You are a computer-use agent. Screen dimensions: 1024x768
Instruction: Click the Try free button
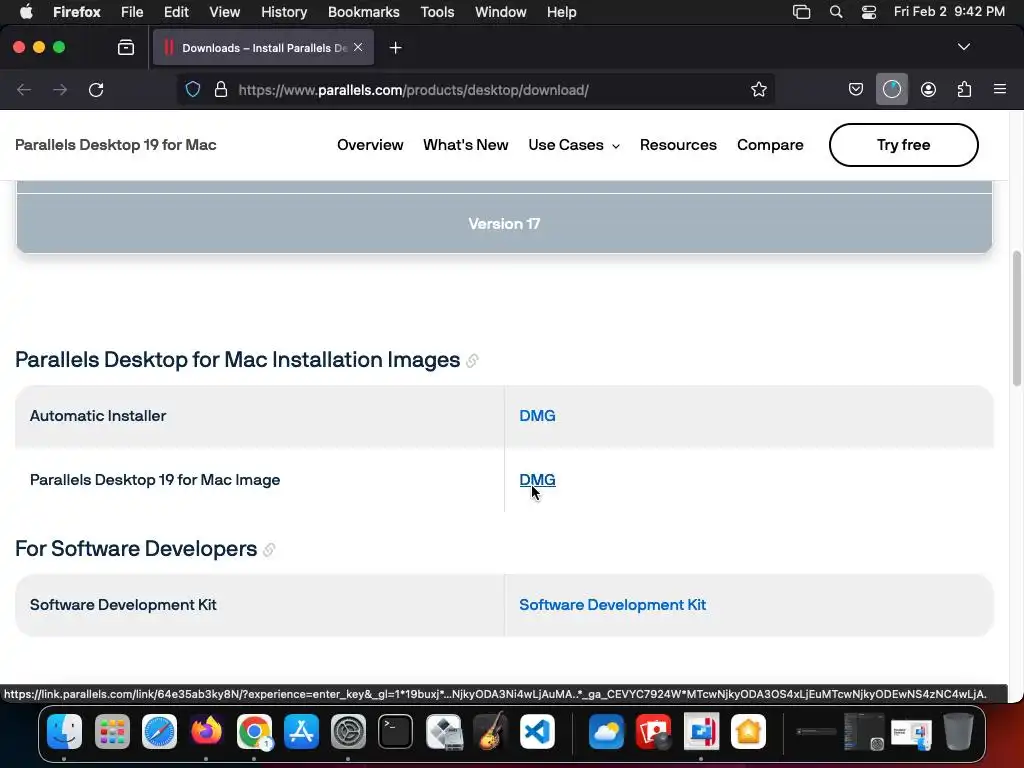[x=903, y=145]
